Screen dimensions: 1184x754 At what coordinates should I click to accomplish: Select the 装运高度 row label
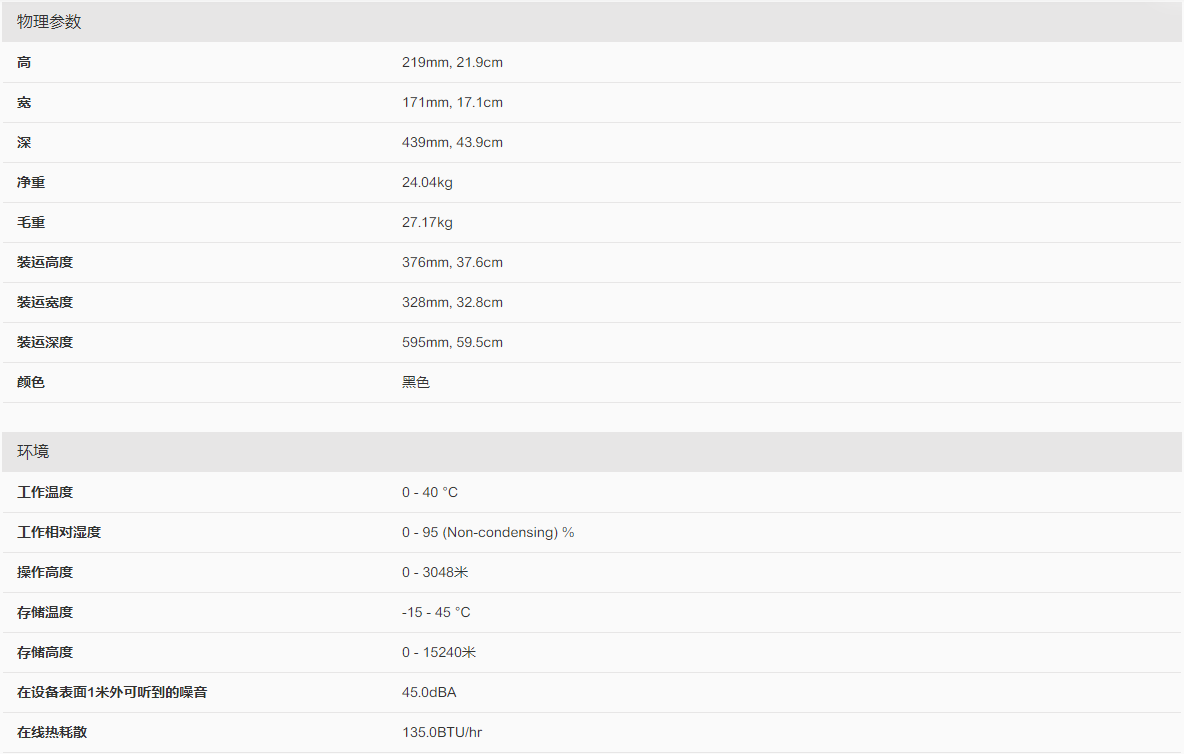click(45, 262)
